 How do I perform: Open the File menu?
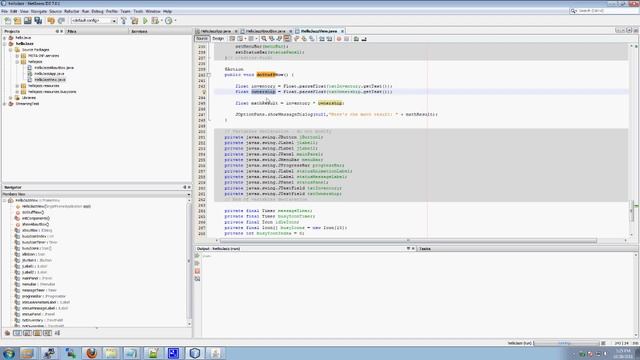click(4, 11)
